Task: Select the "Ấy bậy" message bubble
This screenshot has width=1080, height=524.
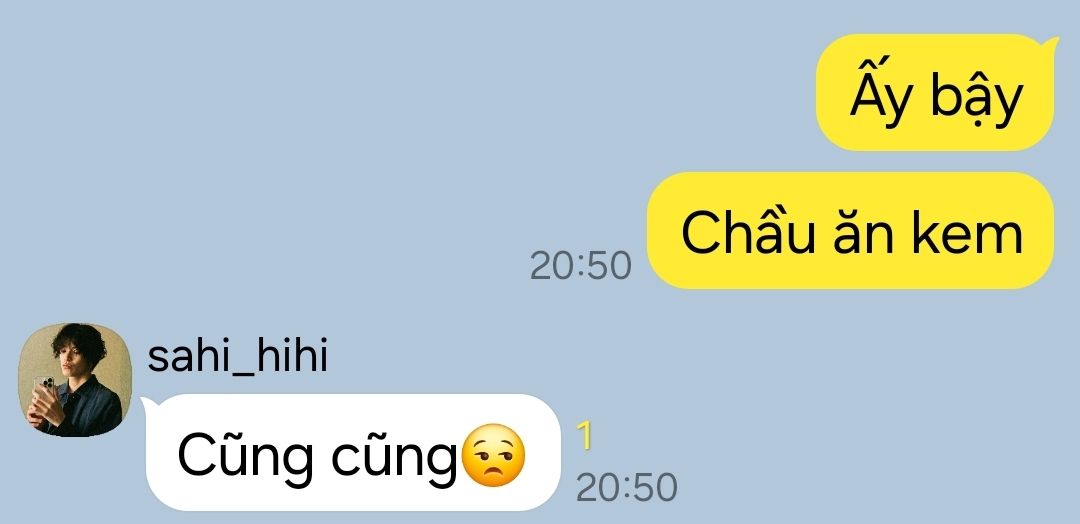Action: [935, 92]
